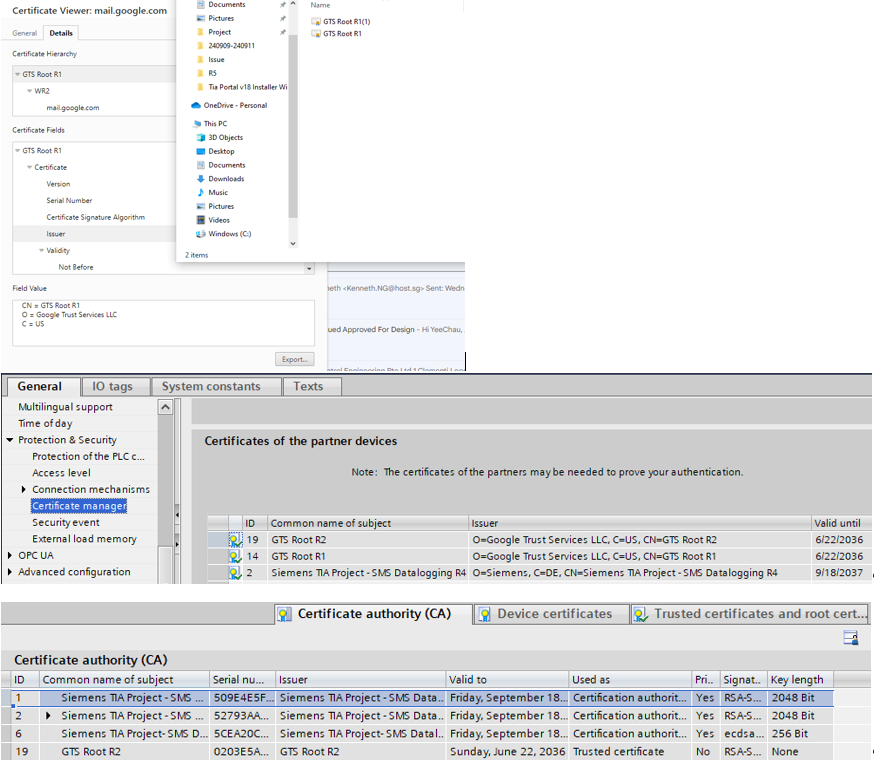Select the Serial Number certificate field
Viewport: 874px width, 760px height.
(69, 200)
